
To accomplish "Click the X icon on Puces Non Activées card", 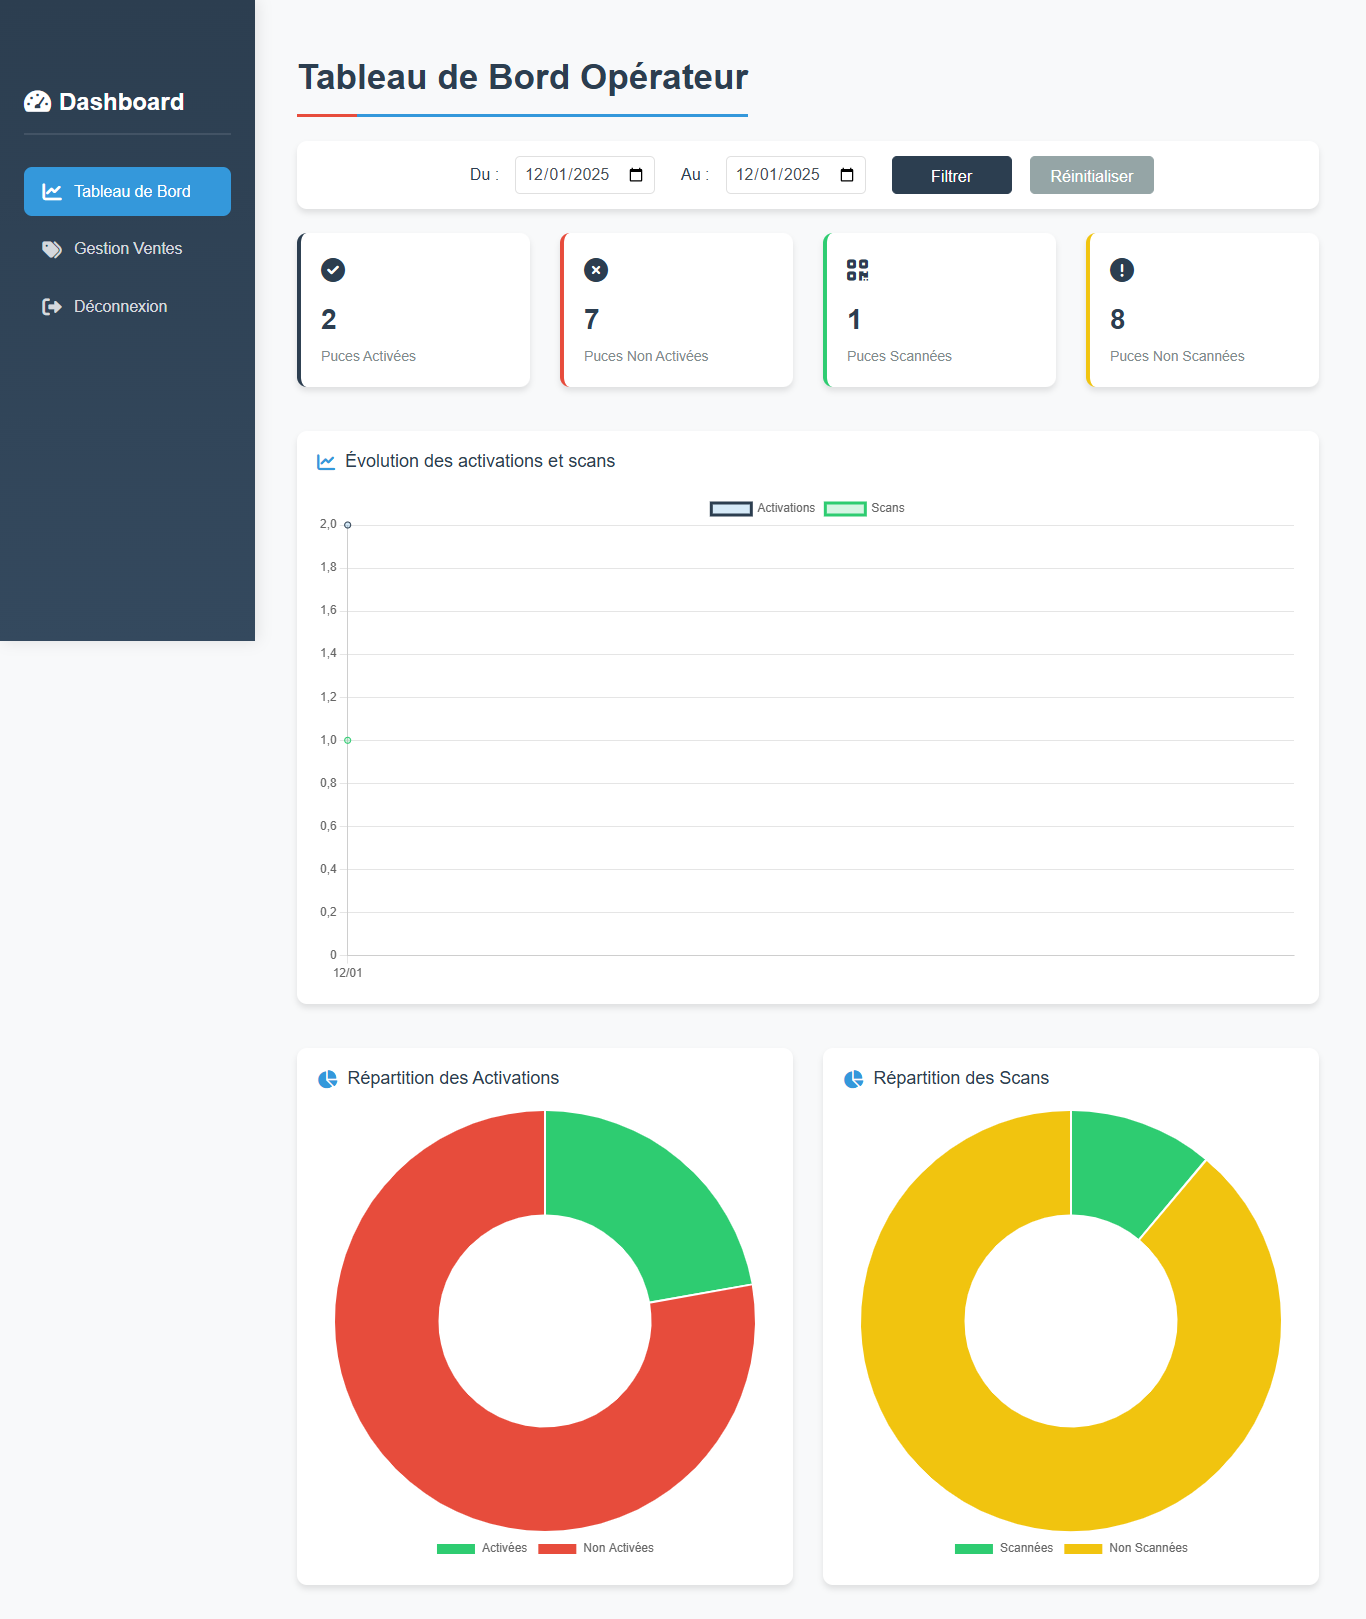I will coord(596,270).
